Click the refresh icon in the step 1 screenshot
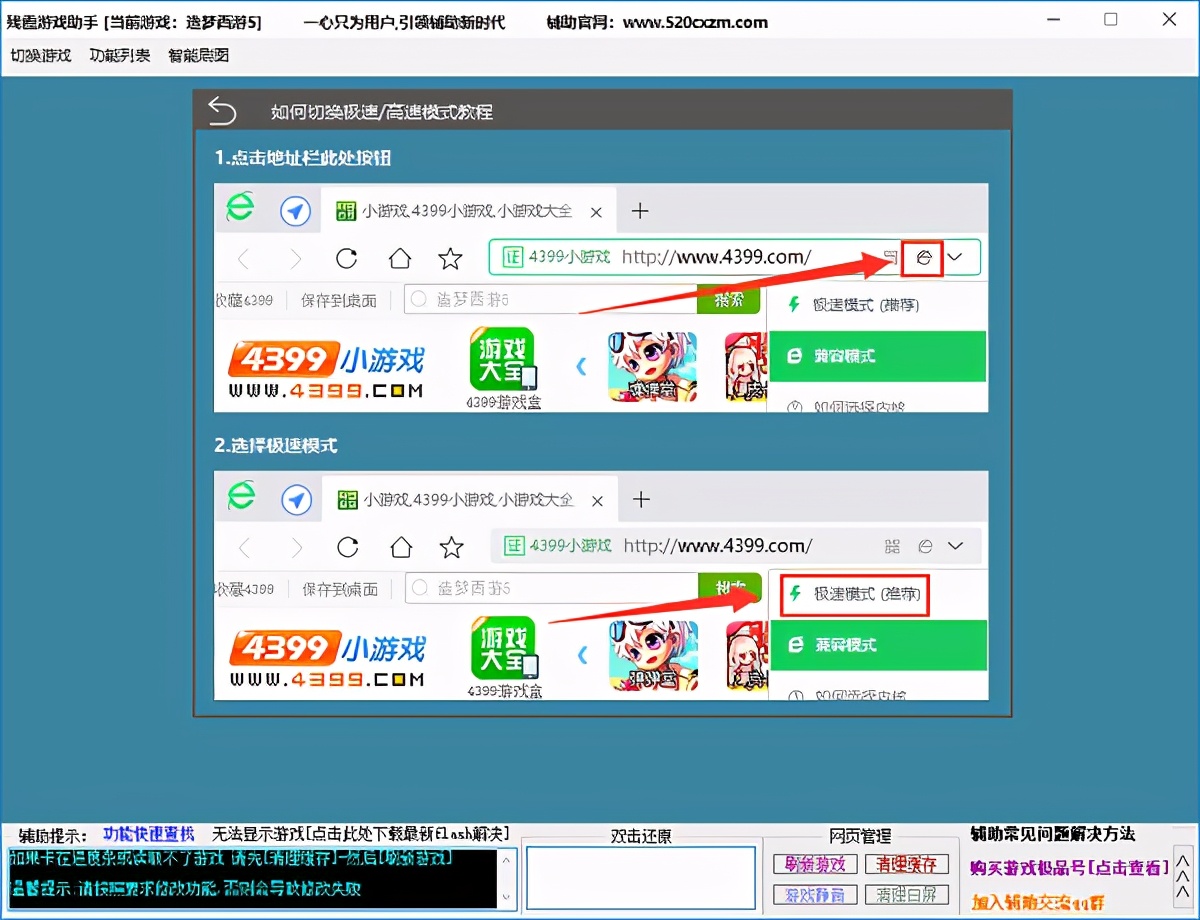 click(347, 259)
